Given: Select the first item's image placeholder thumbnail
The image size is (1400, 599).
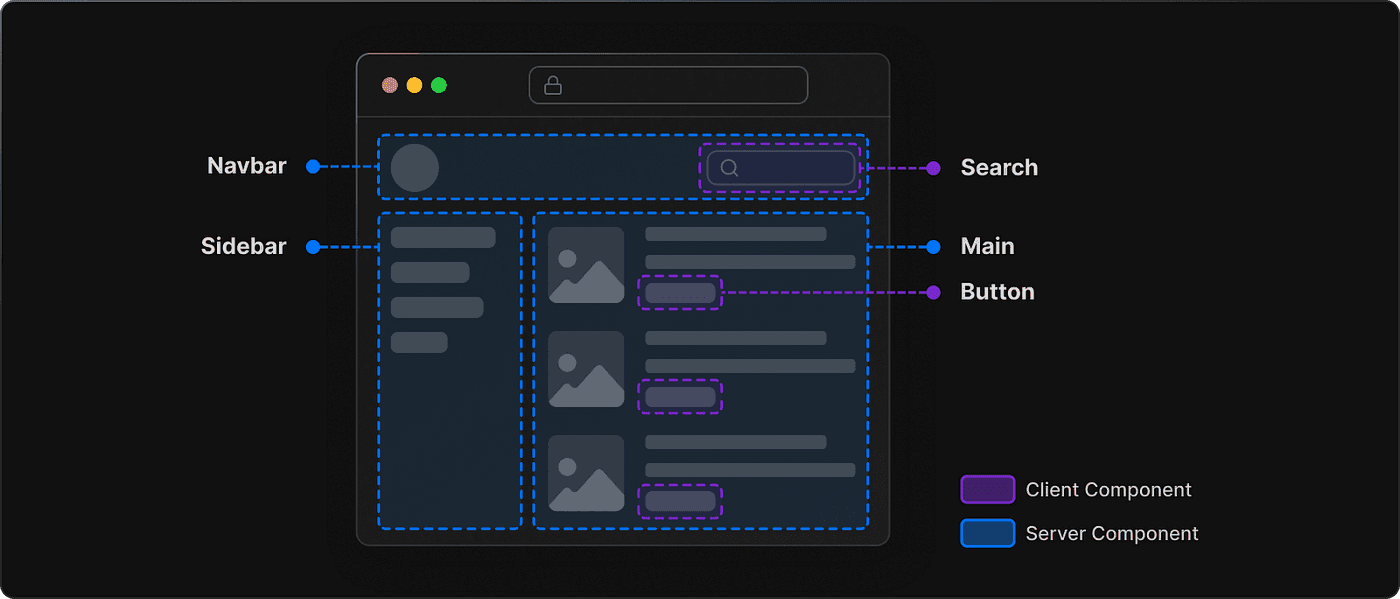Looking at the screenshot, I should click(586, 265).
